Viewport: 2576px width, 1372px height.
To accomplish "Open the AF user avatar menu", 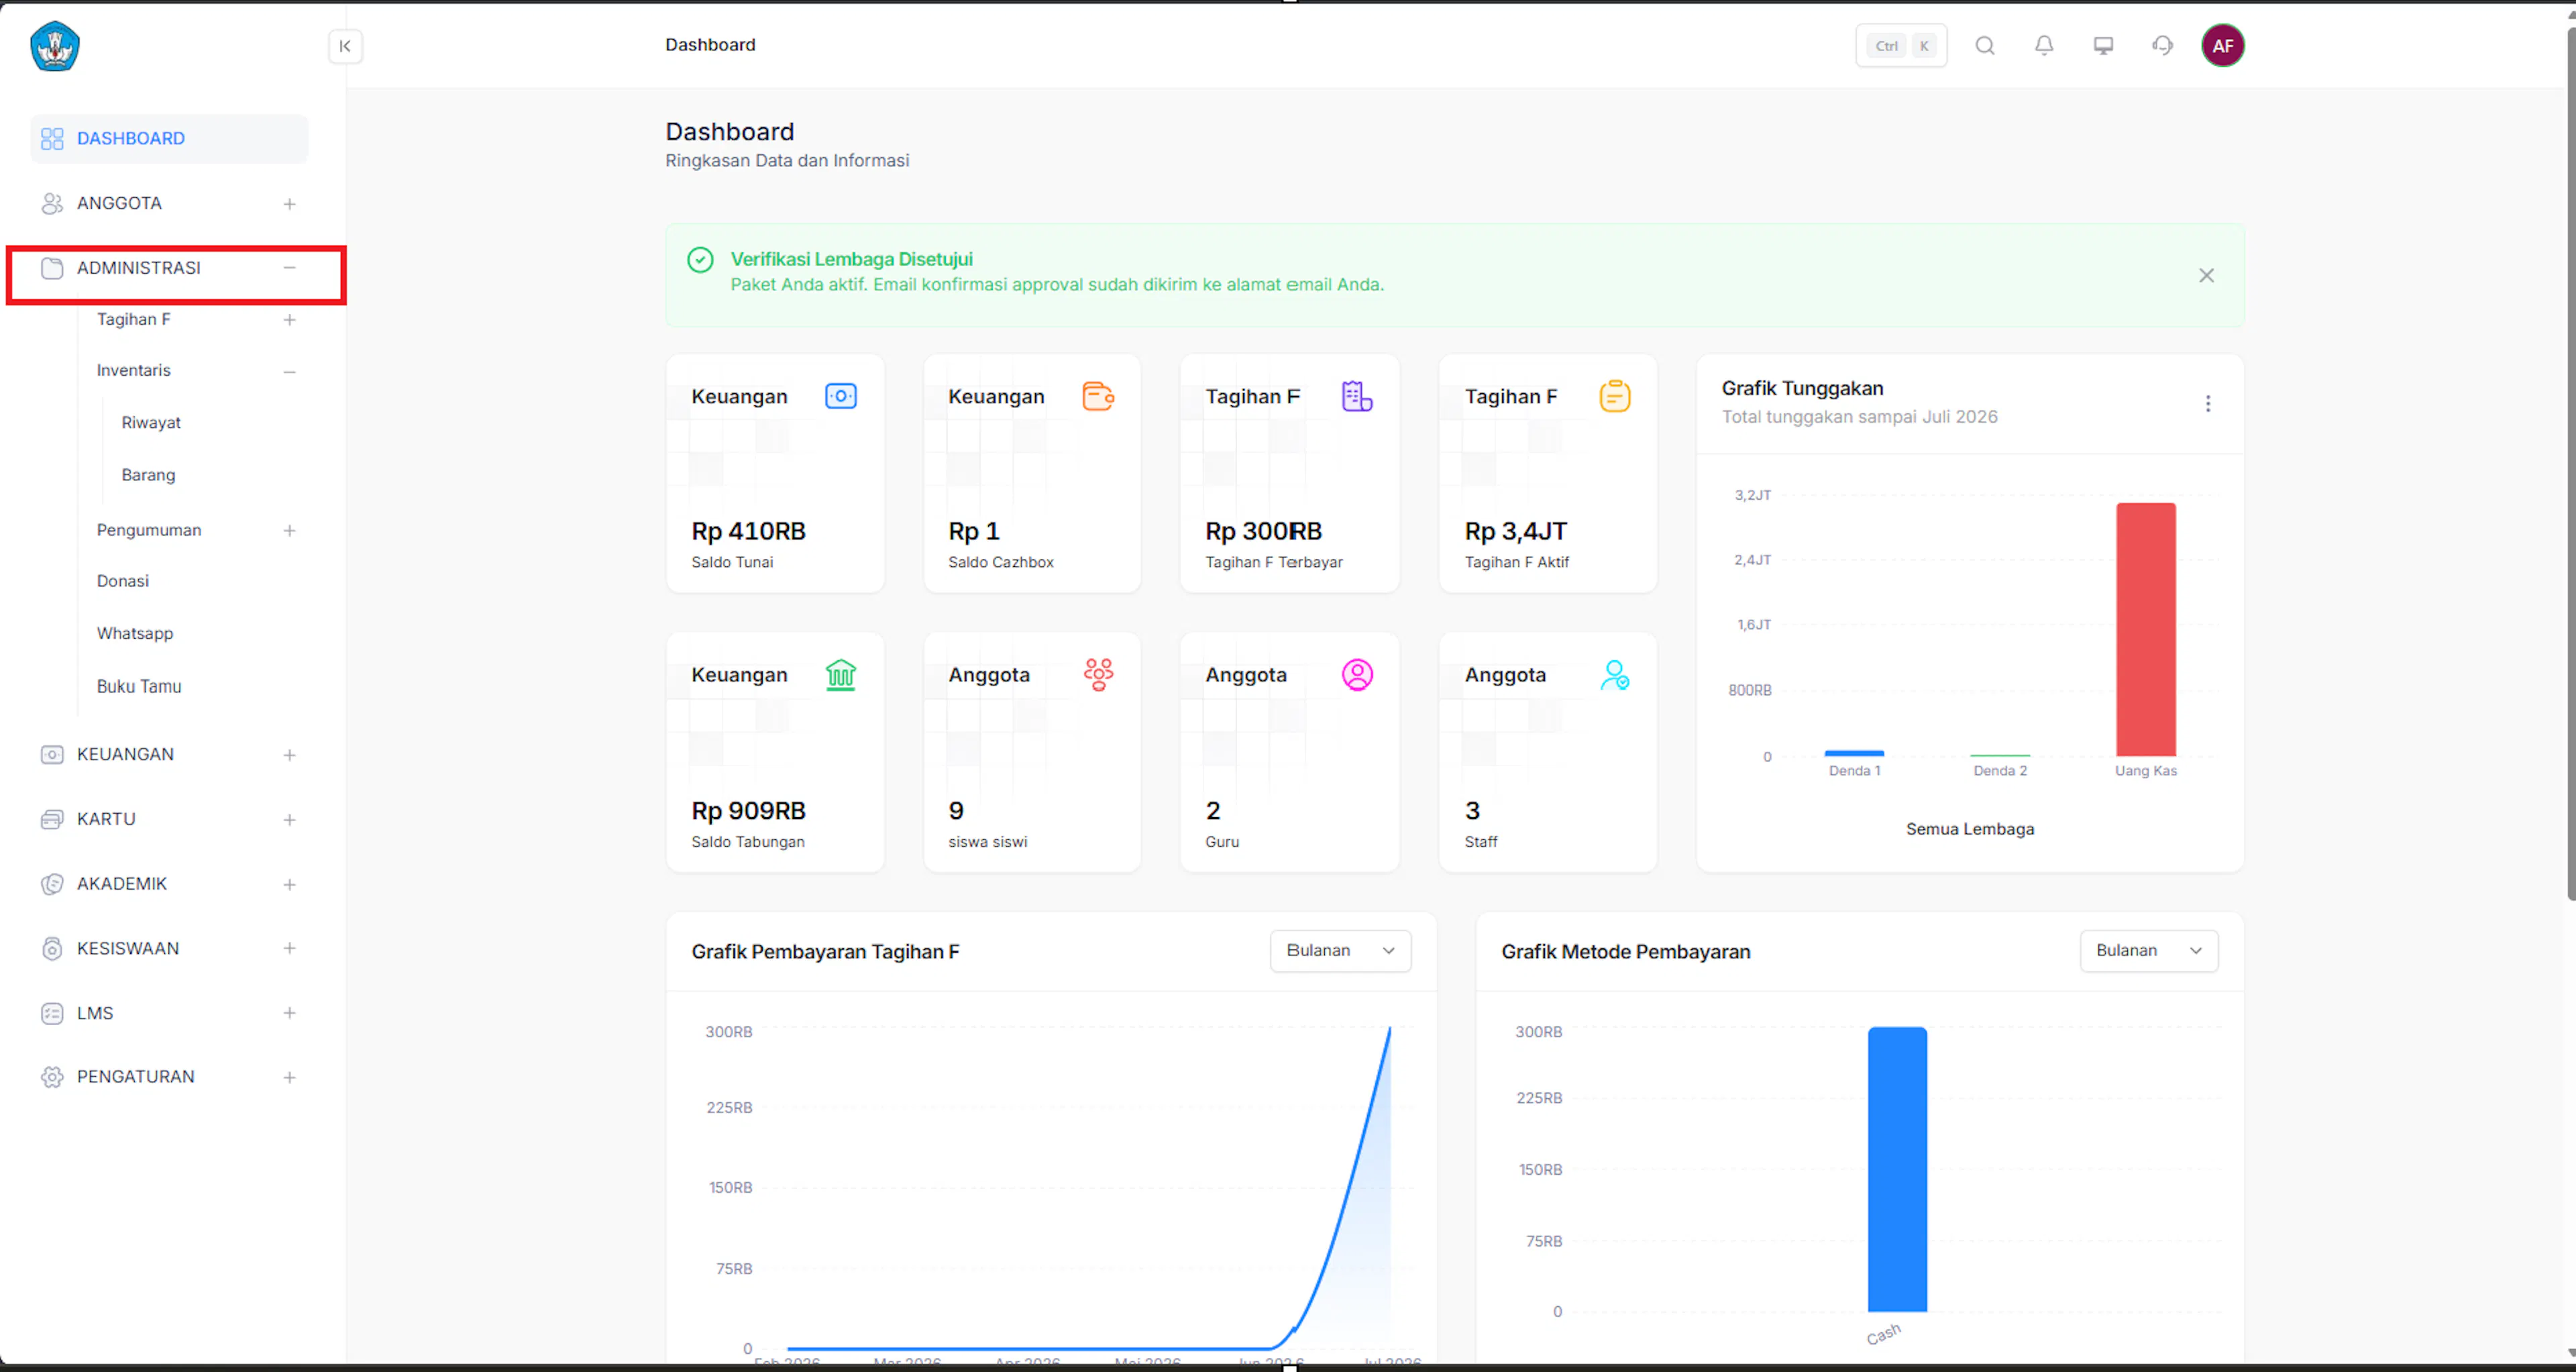I will [2222, 46].
